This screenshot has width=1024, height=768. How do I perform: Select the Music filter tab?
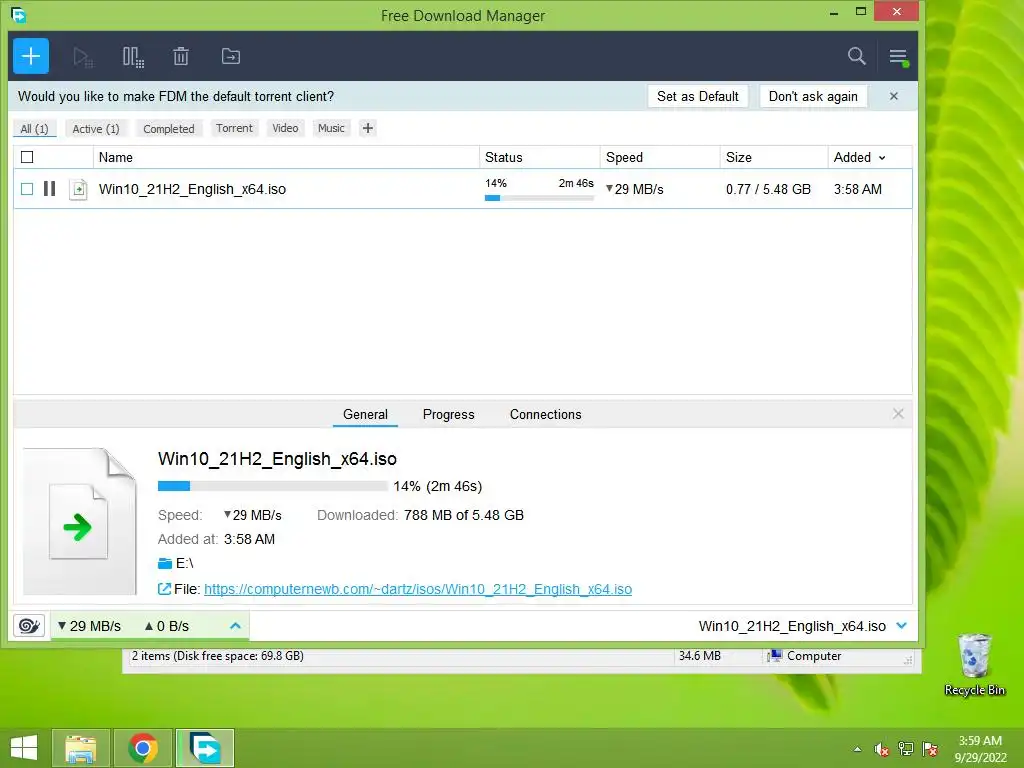click(331, 128)
